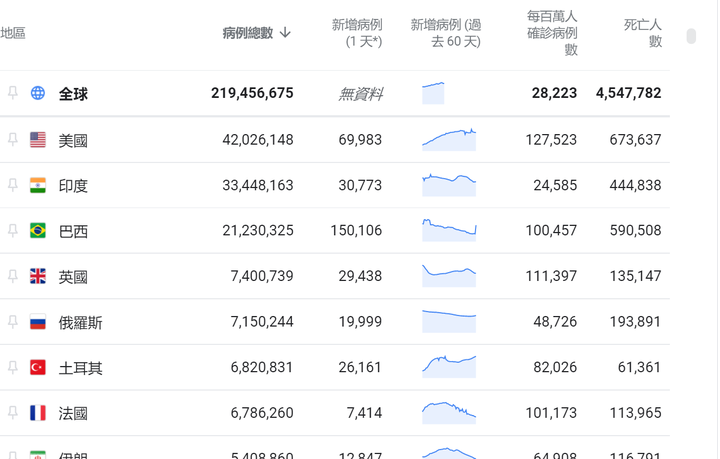Click the Turkey flag icon
Image resolution: width=720 pixels, height=459 pixels.
38,367
